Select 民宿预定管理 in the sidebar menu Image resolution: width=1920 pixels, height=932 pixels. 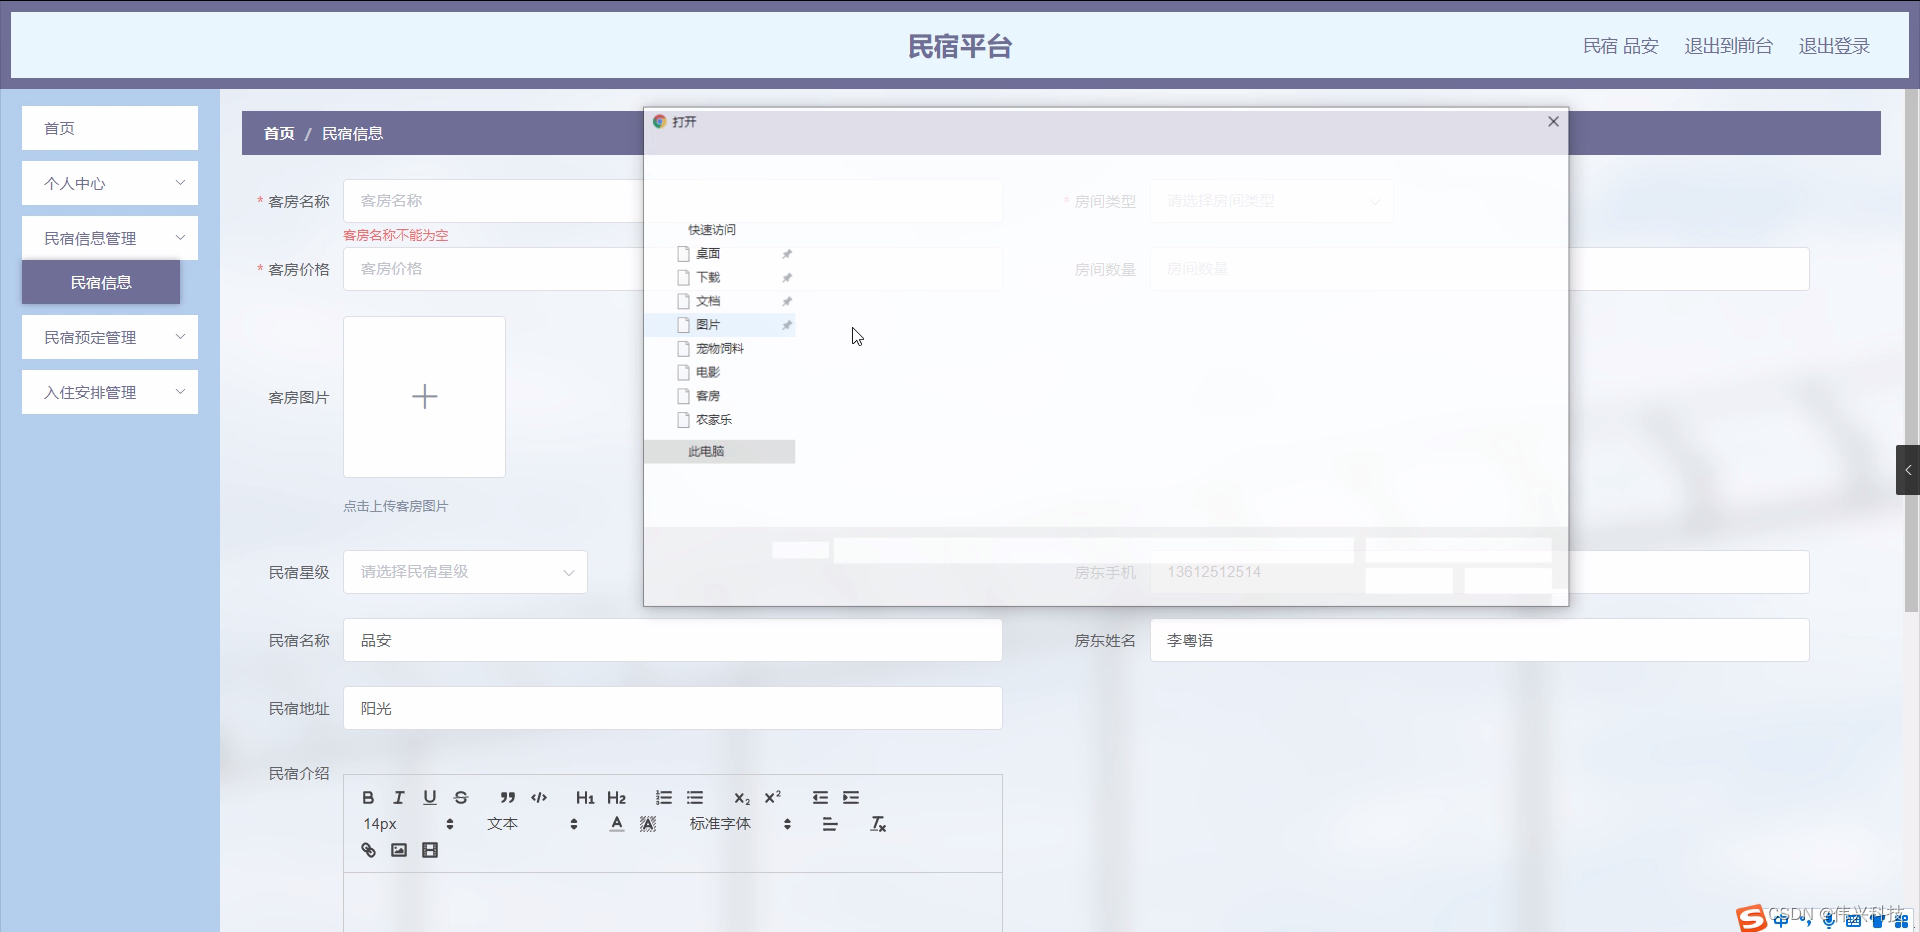(110, 337)
